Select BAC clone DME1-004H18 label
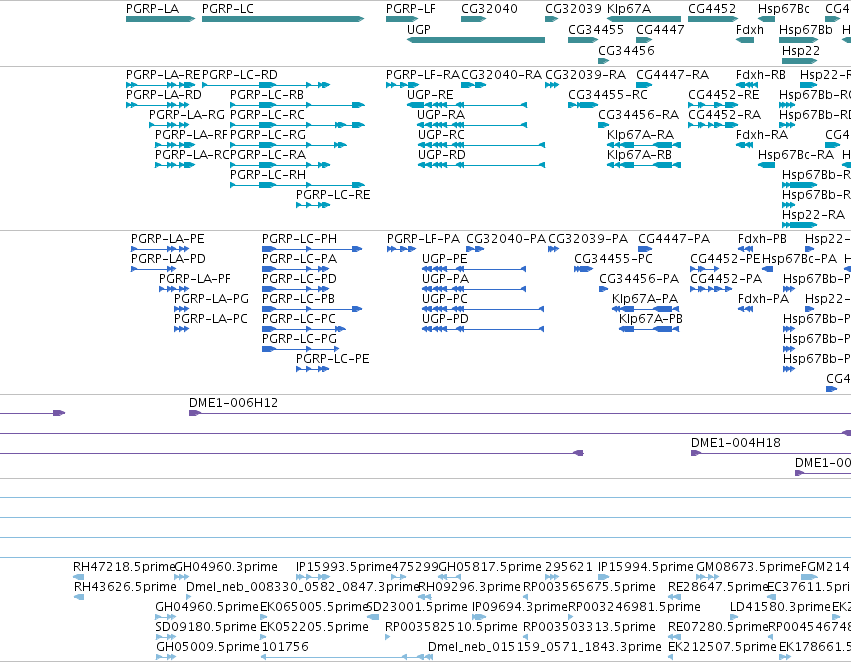Image resolution: width=851 pixels, height=662 pixels. [x=735, y=443]
